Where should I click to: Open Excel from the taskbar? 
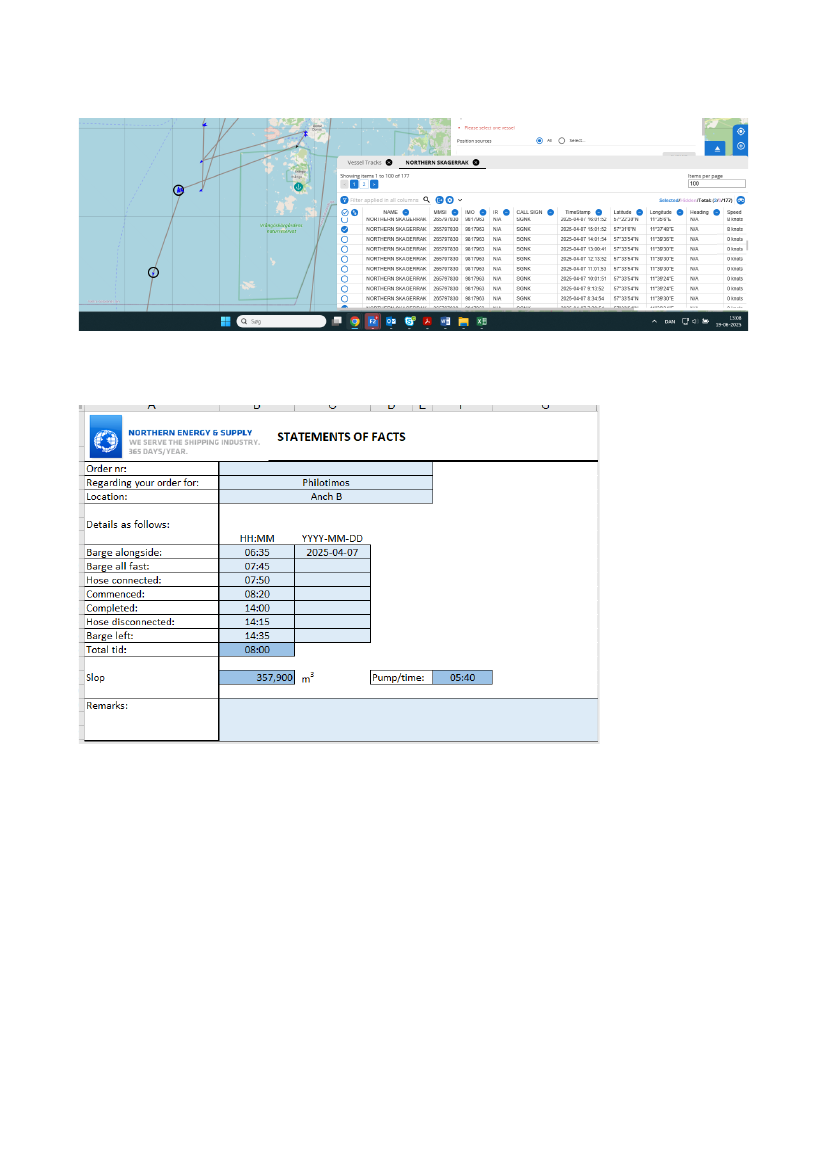pos(481,322)
